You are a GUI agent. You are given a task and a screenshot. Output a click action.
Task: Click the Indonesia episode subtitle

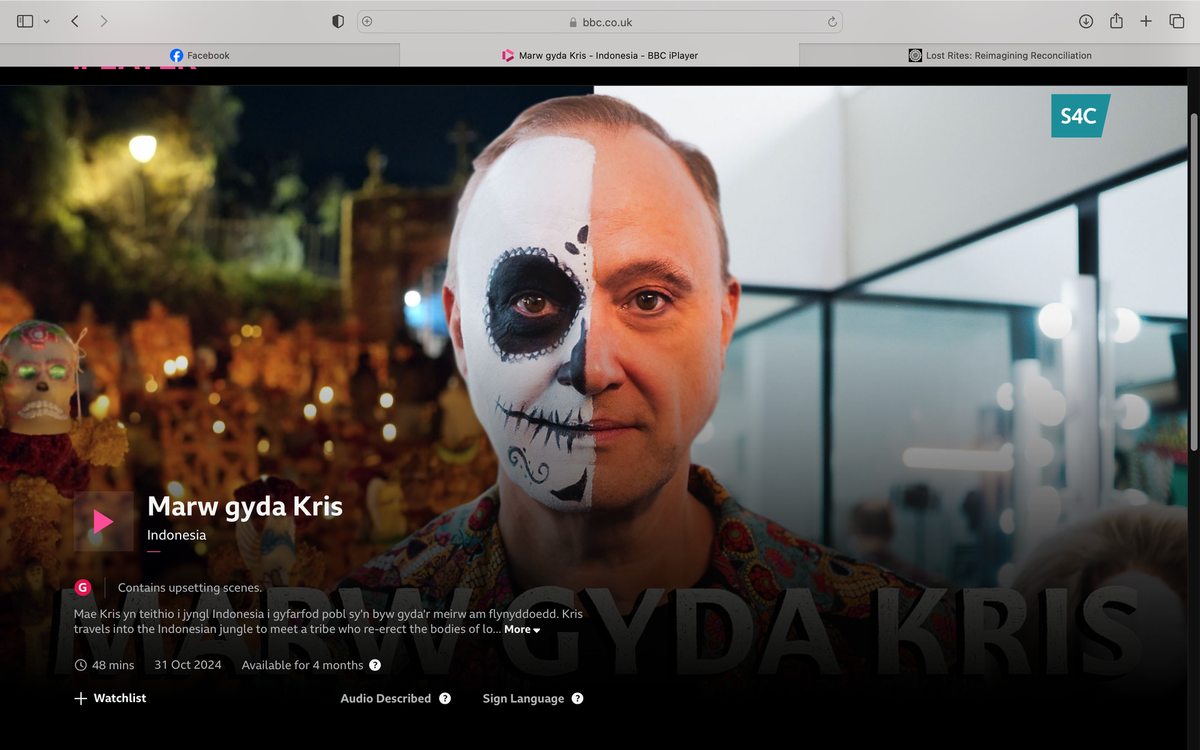coord(177,534)
